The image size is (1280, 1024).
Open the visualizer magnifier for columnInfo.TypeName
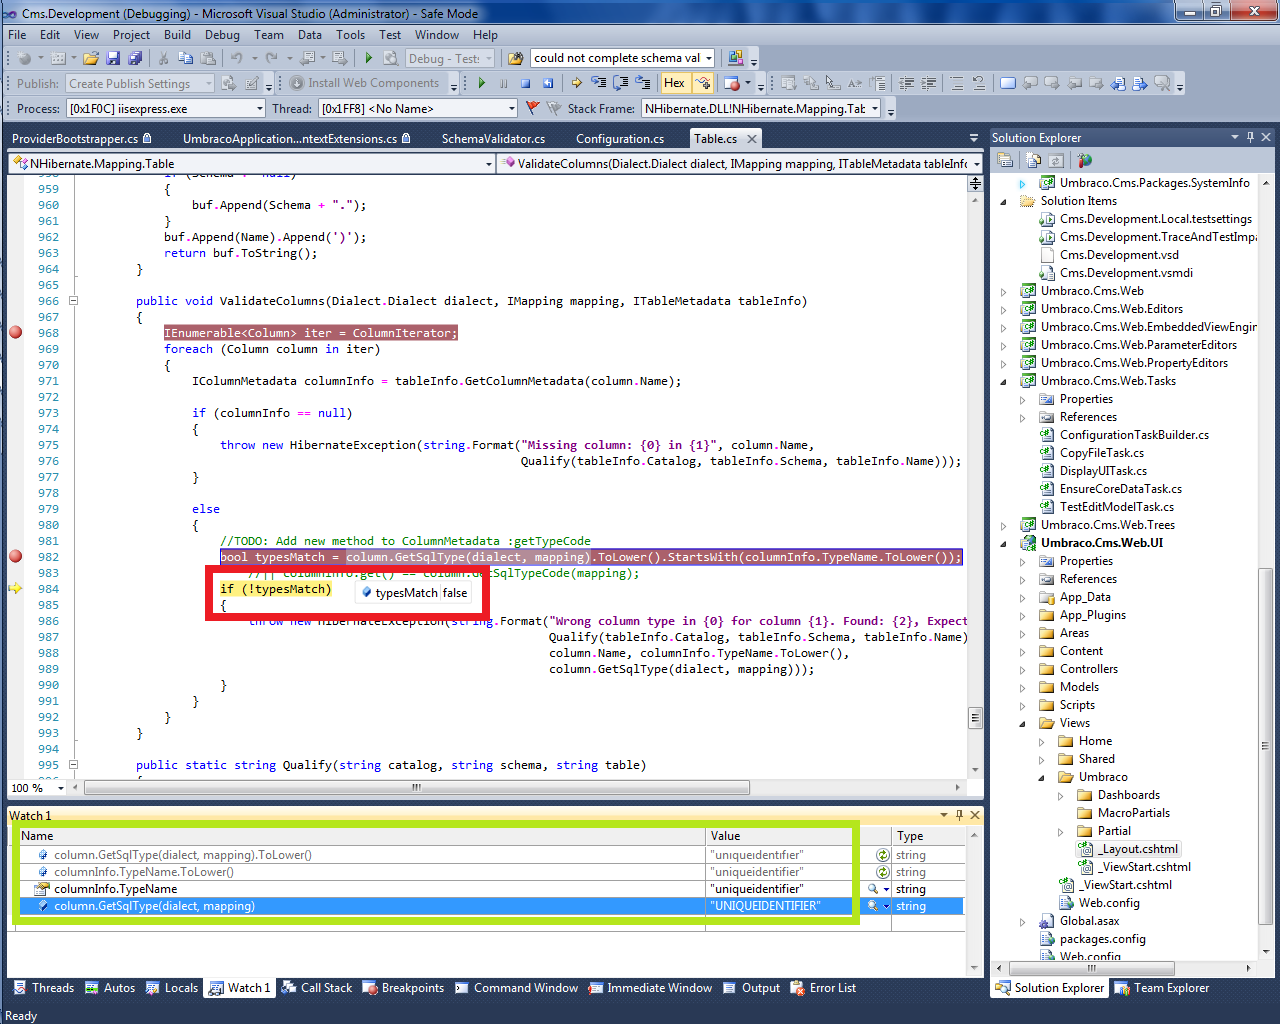tap(873, 889)
